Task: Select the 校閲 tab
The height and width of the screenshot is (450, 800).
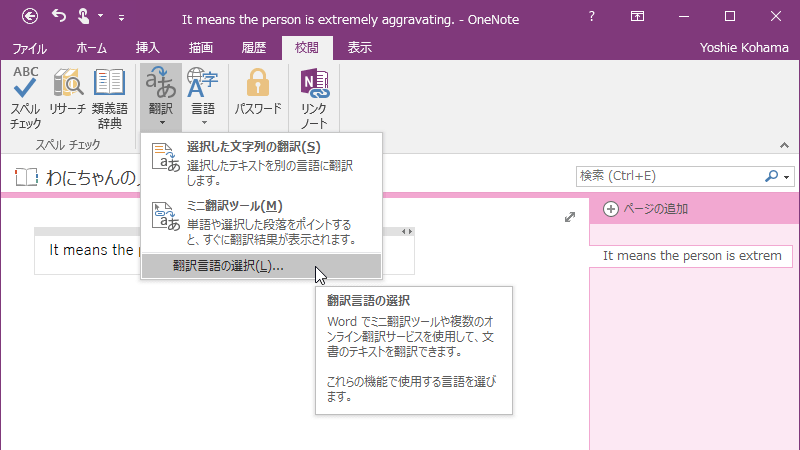Action: pyautogui.click(x=307, y=48)
